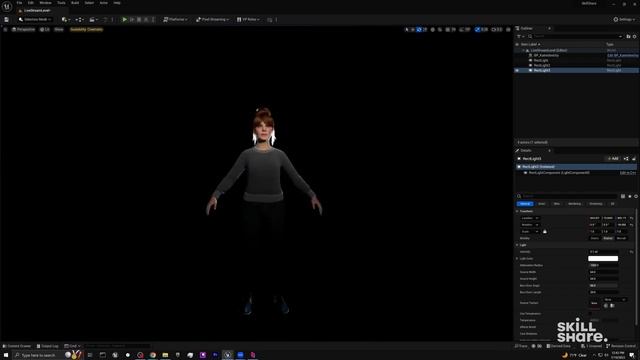Screen dimensions: 640x360
Task: Open the viewport Show menu
Action: click(x=59, y=30)
